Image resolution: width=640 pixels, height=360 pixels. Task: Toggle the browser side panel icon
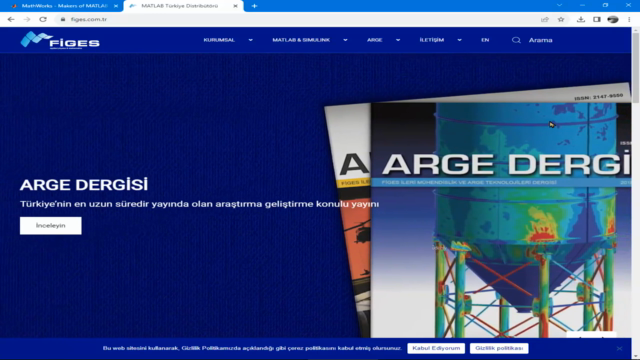[597, 19]
